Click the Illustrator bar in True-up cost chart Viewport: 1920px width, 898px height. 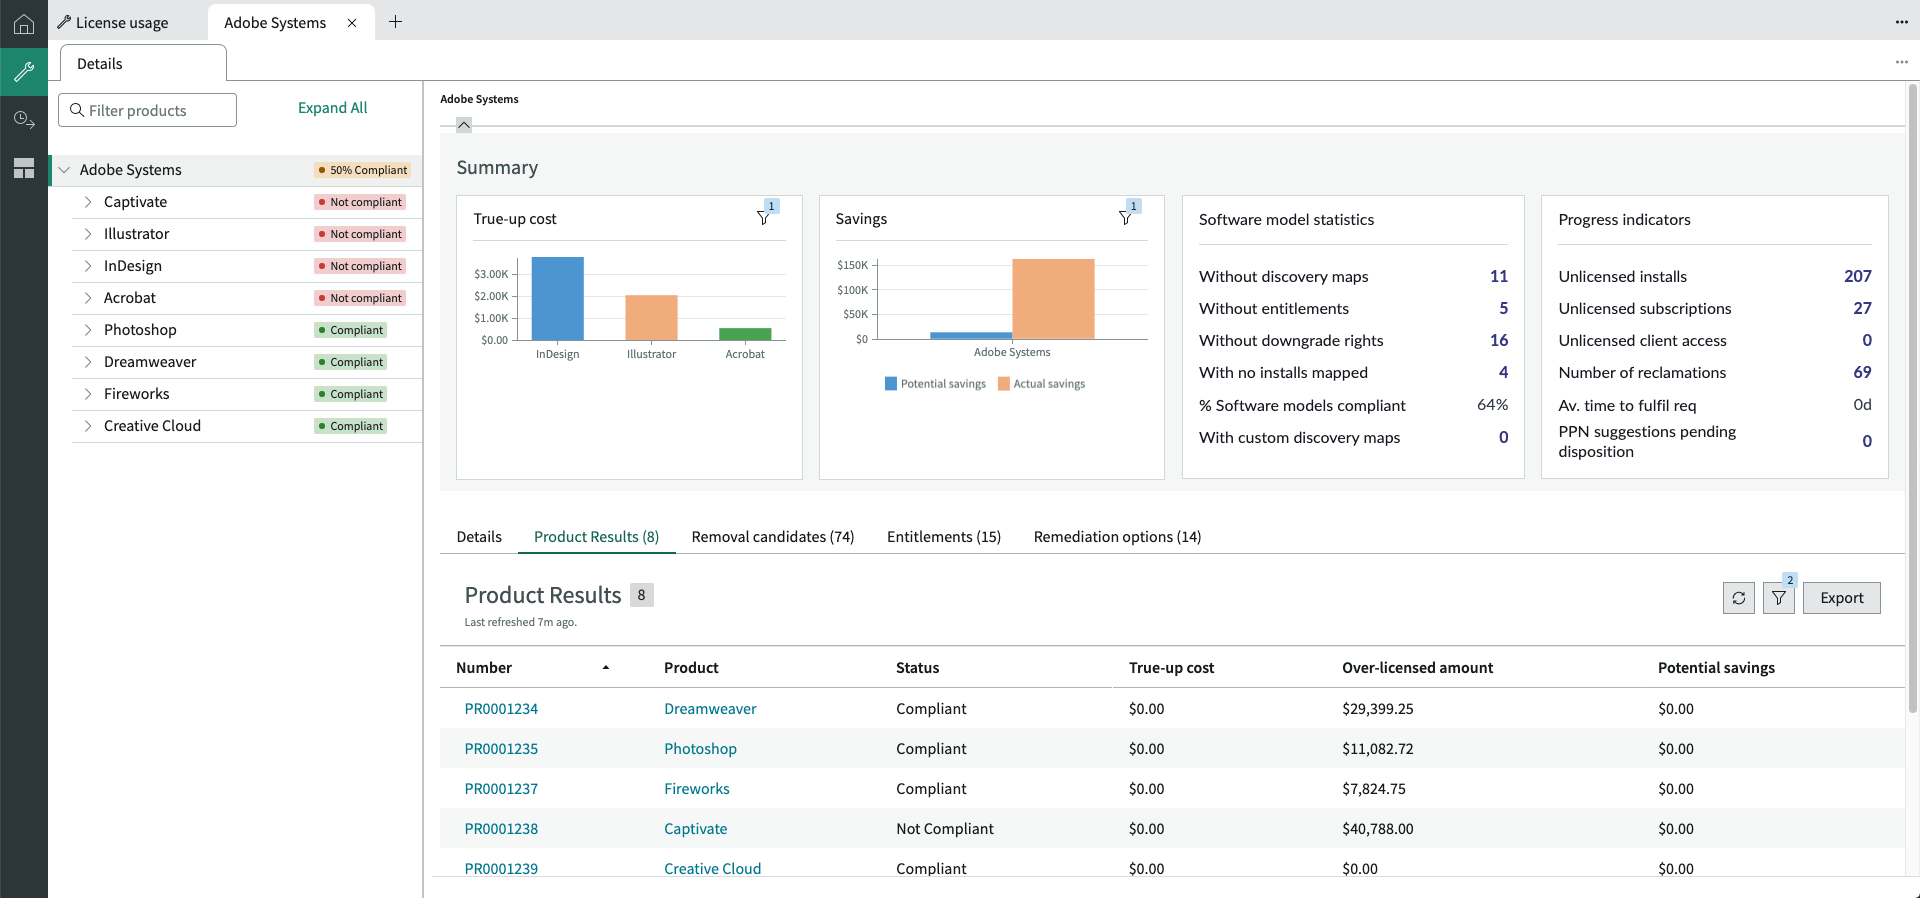652,318
